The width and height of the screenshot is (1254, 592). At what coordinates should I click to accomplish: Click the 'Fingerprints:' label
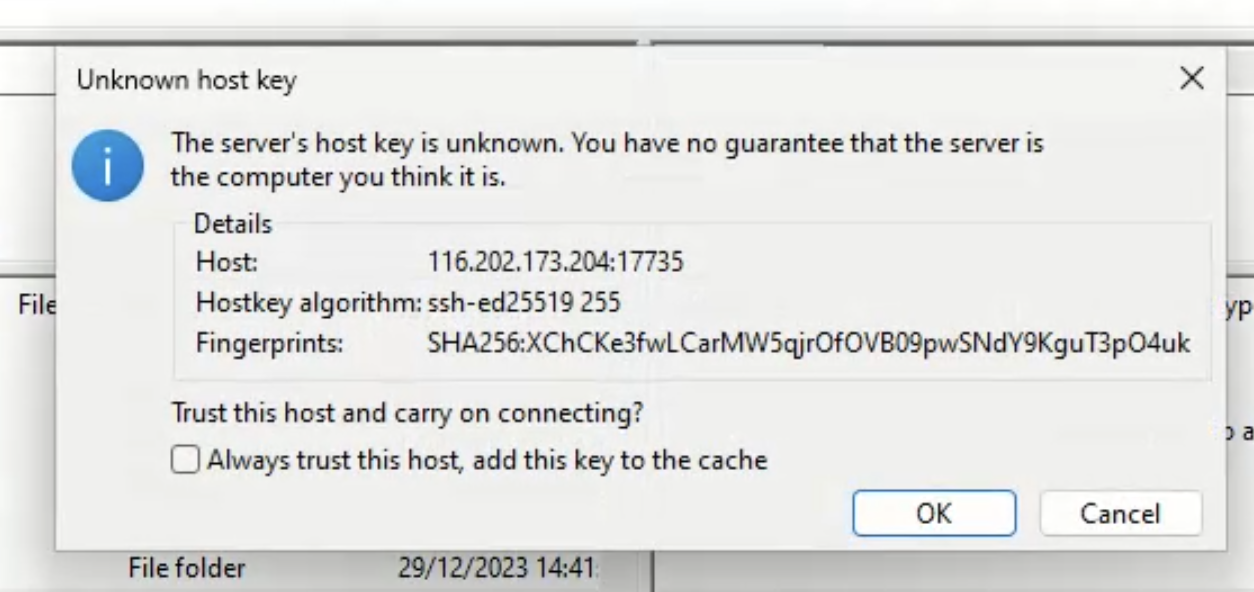coord(270,343)
